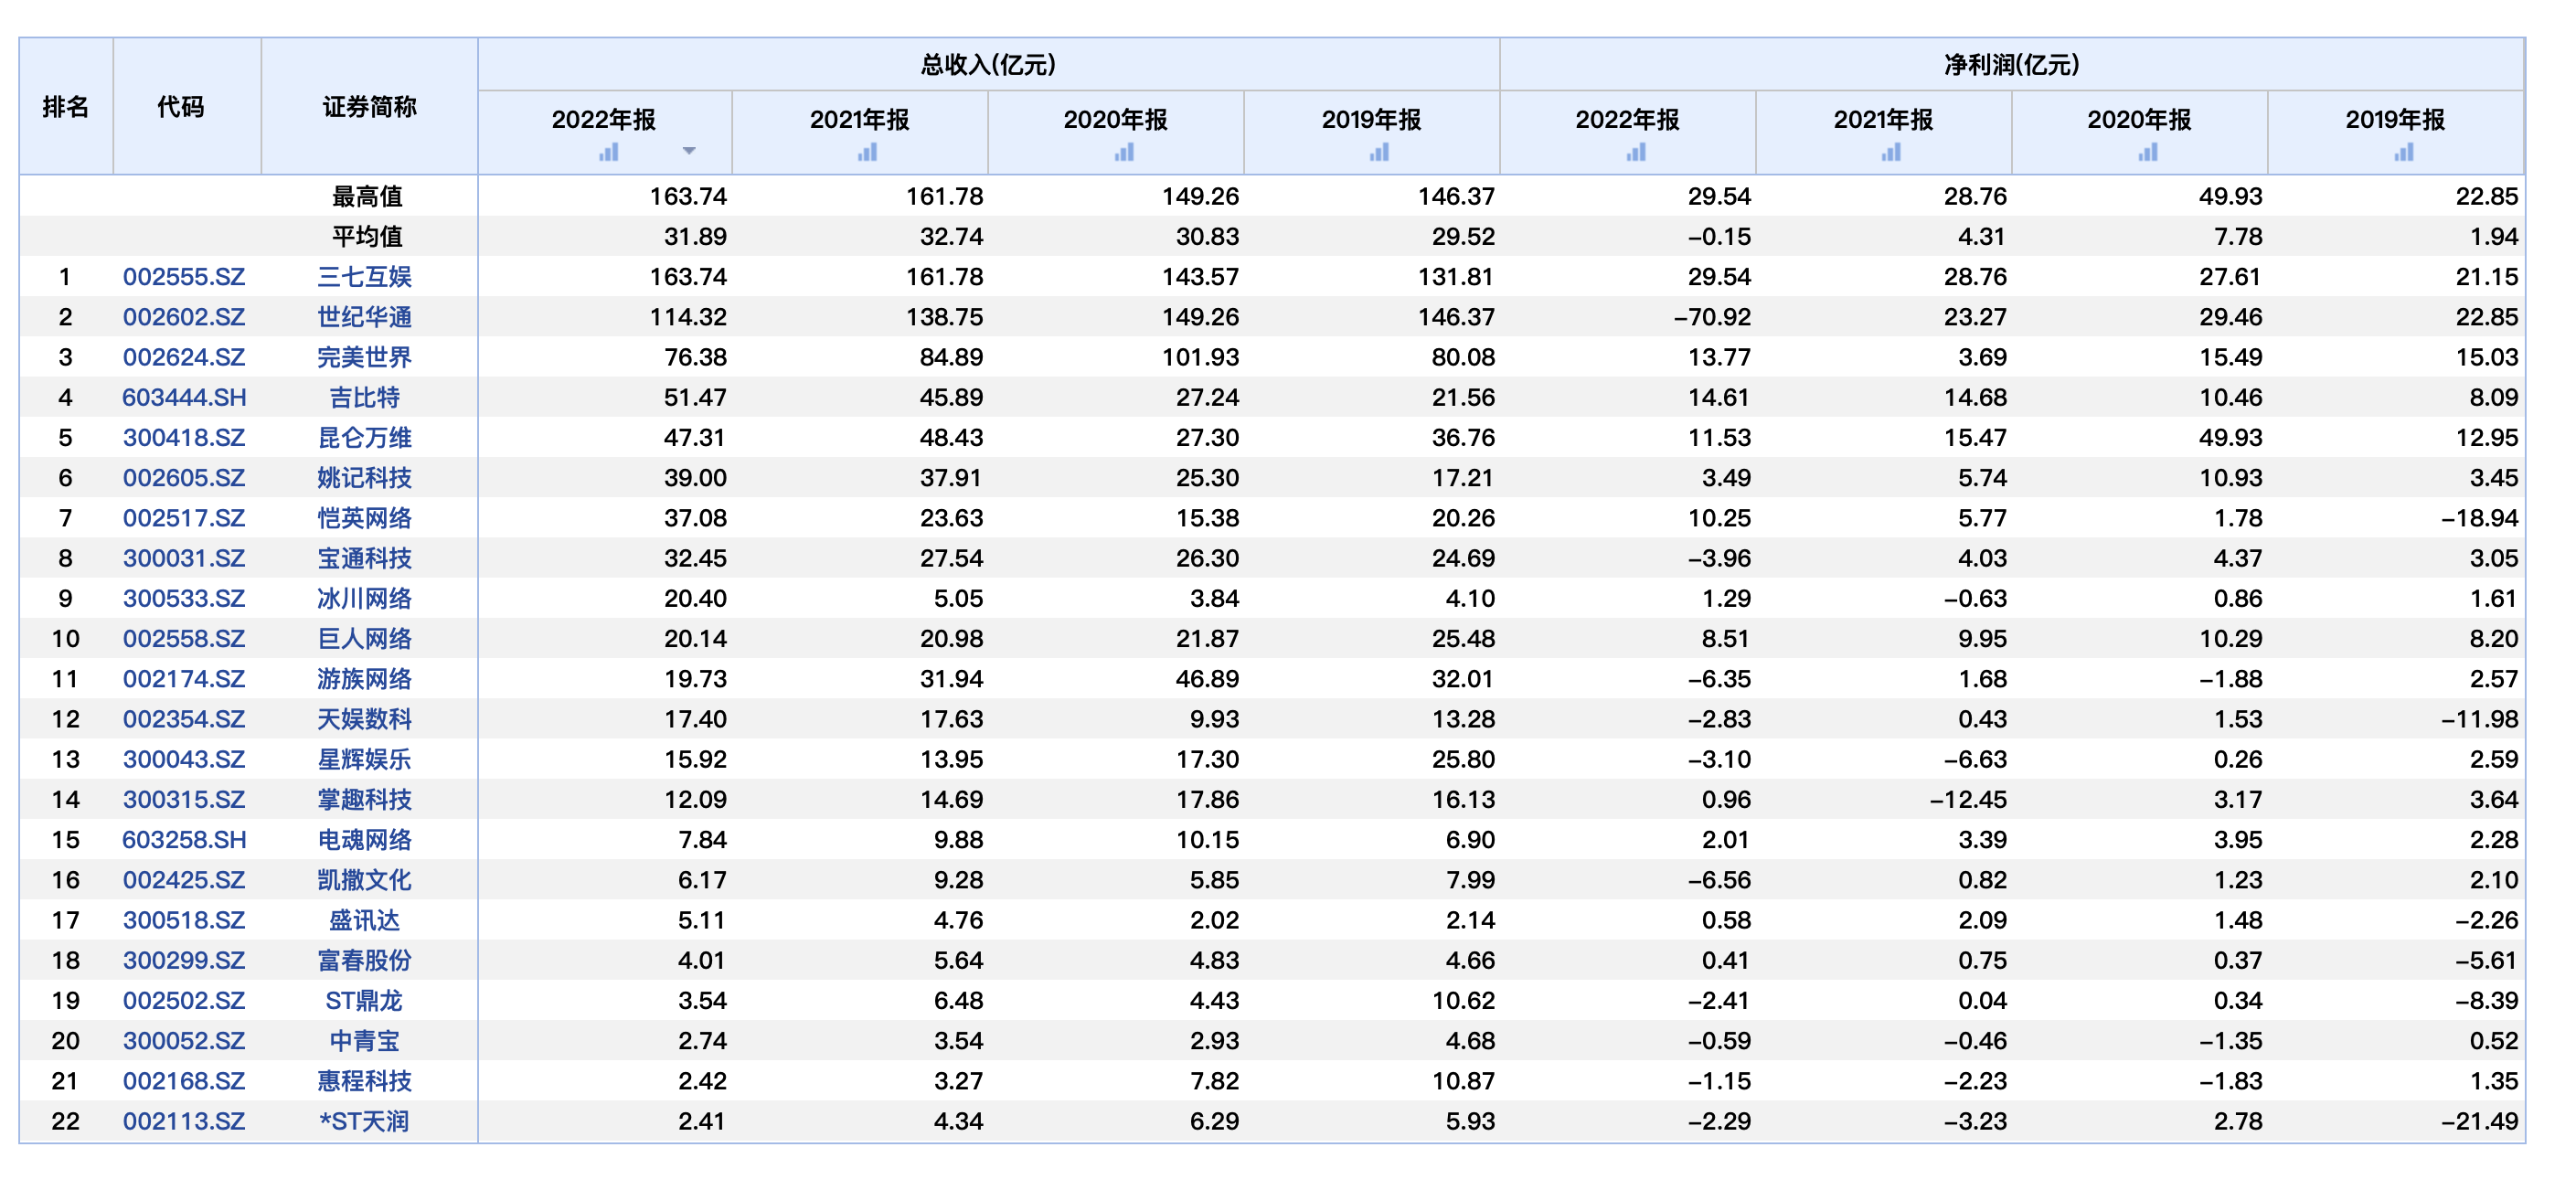2576x1179 pixels.
Task: Click security name 星辉娱乐
Action: [365, 759]
